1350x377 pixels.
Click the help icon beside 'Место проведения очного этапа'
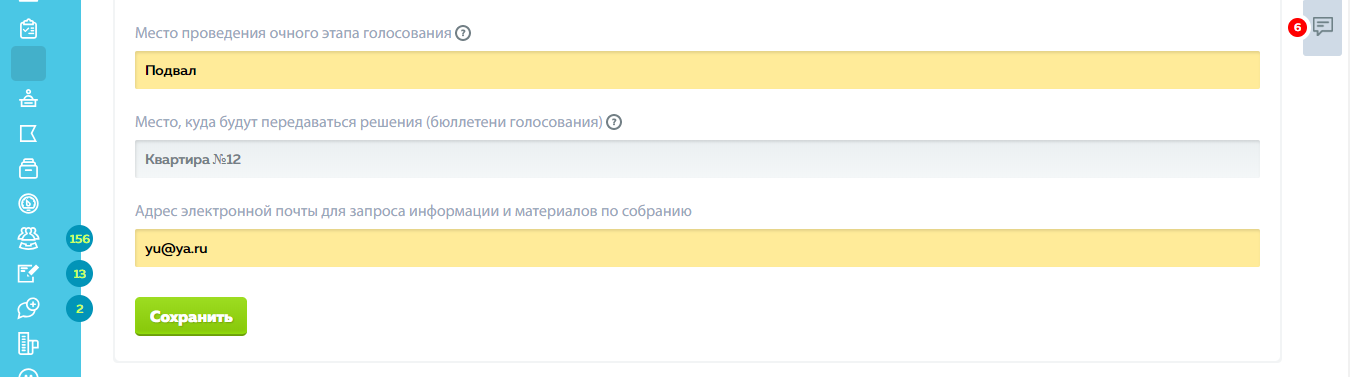[463, 33]
